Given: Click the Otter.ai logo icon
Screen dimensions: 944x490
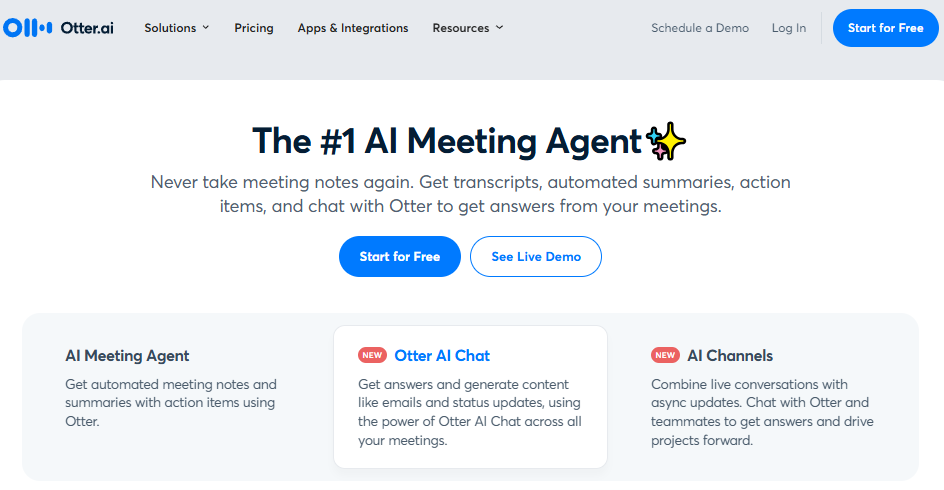Looking at the screenshot, I should click(28, 28).
